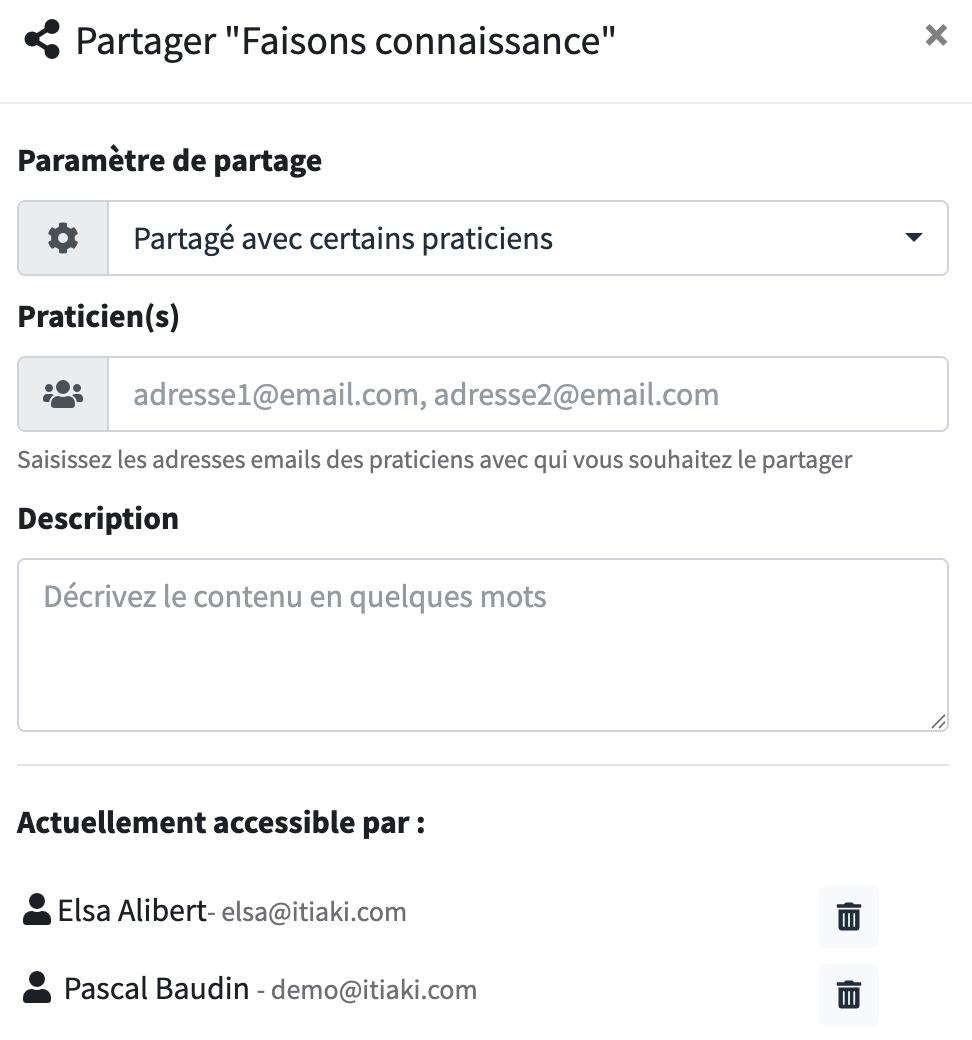
Task: Click the Elsa Alibert name entry
Action: coord(132,911)
